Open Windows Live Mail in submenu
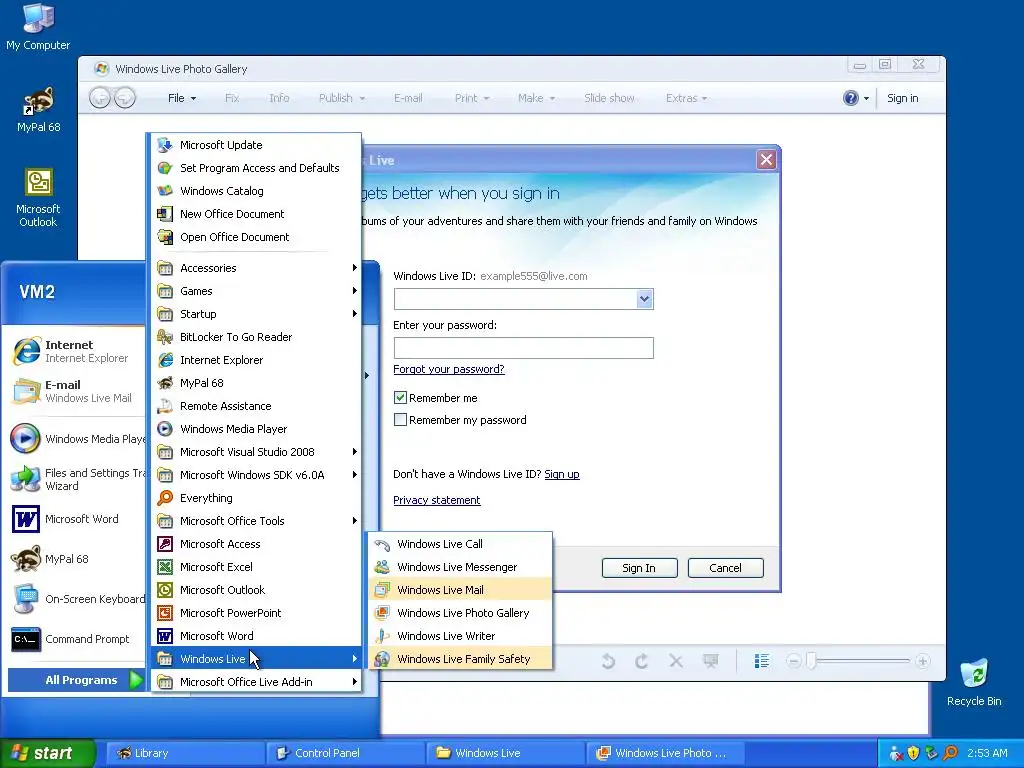The width and height of the screenshot is (1024, 768). tap(460, 590)
